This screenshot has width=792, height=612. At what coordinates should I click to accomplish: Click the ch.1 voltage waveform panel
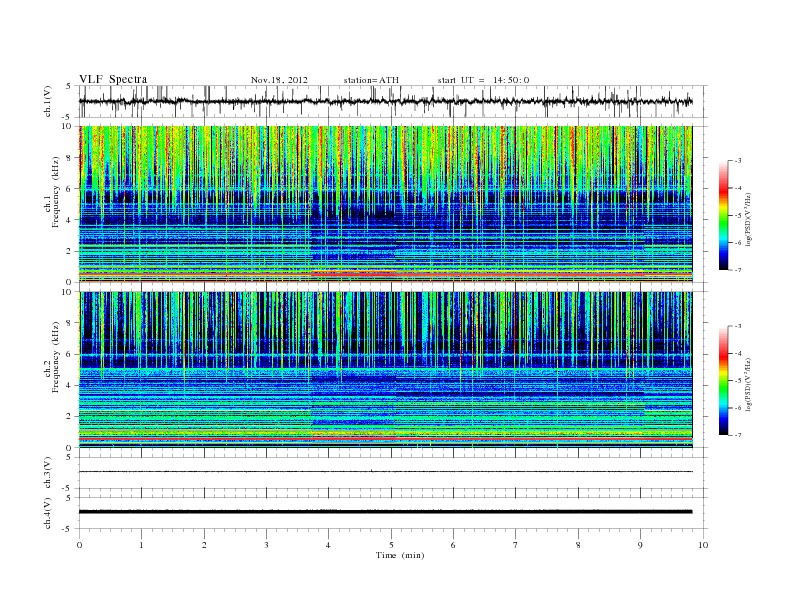click(393, 101)
